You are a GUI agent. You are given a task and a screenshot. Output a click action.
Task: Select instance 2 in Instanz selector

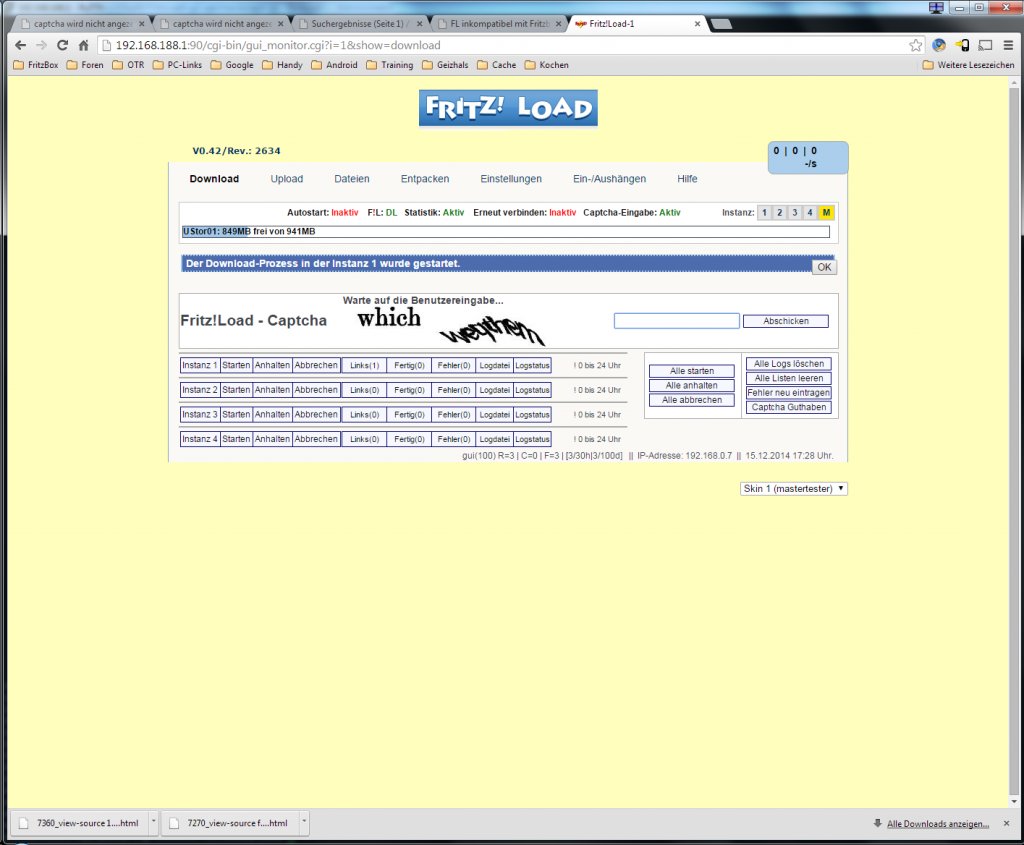point(779,212)
